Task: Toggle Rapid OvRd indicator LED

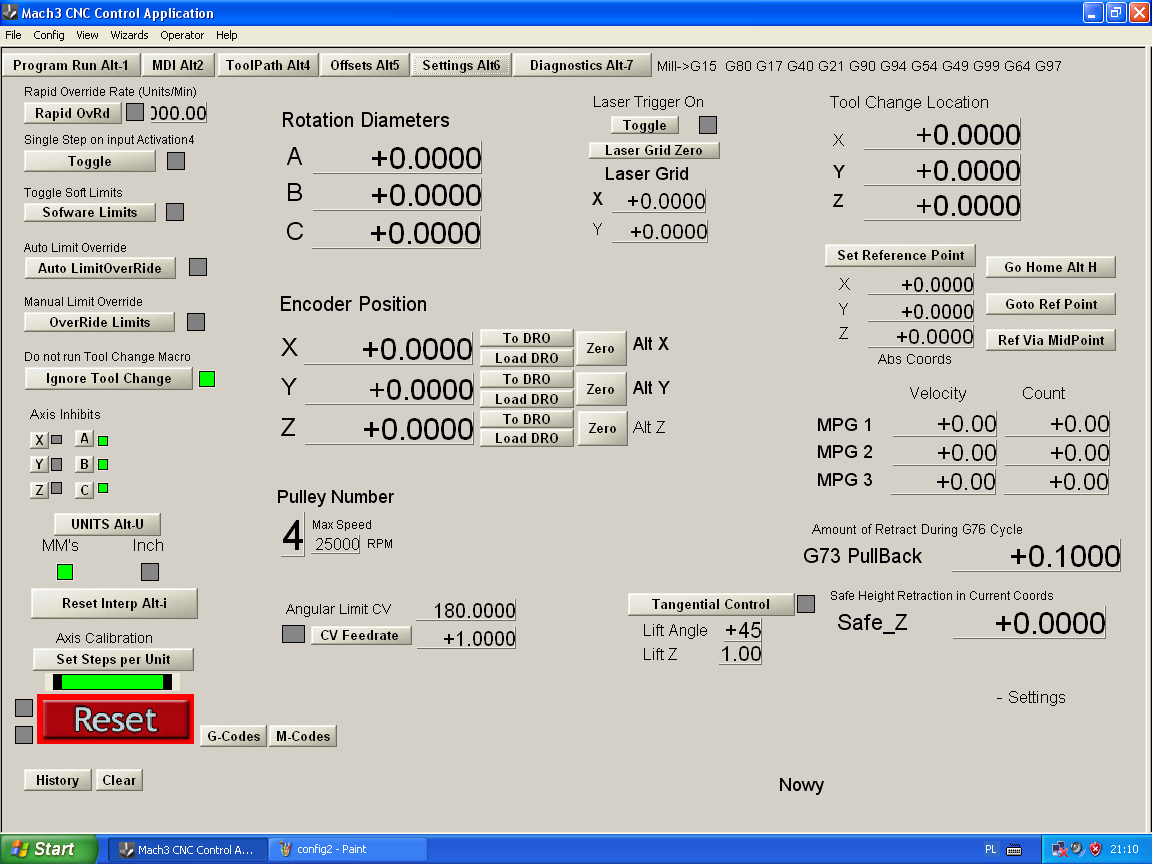Action: (x=135, y=112)
